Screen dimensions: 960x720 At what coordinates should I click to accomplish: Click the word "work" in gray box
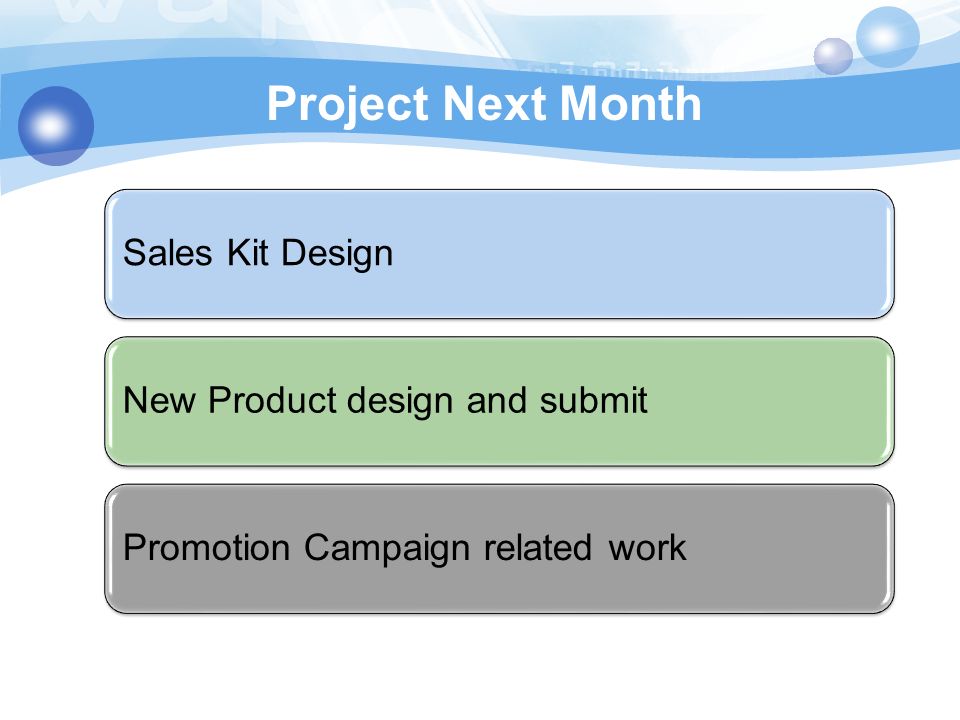[x=647, y=547]
